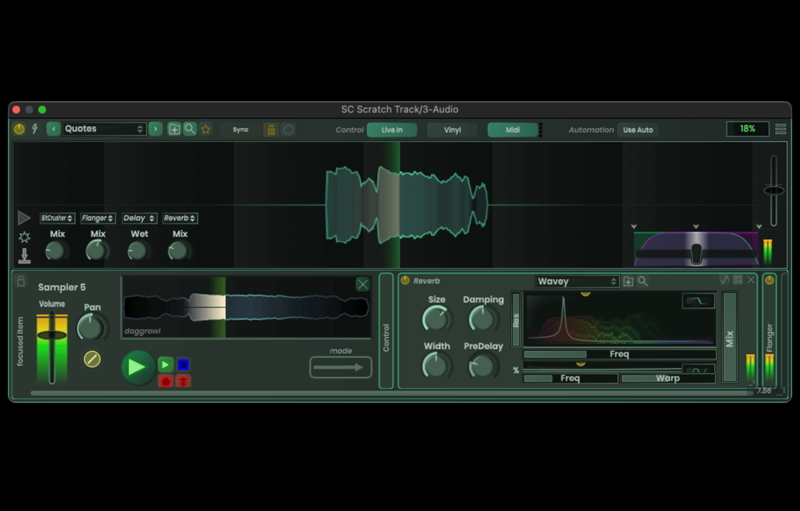Toggle the Reverb power button
This screenshot has width=800, height=511.
405,280
